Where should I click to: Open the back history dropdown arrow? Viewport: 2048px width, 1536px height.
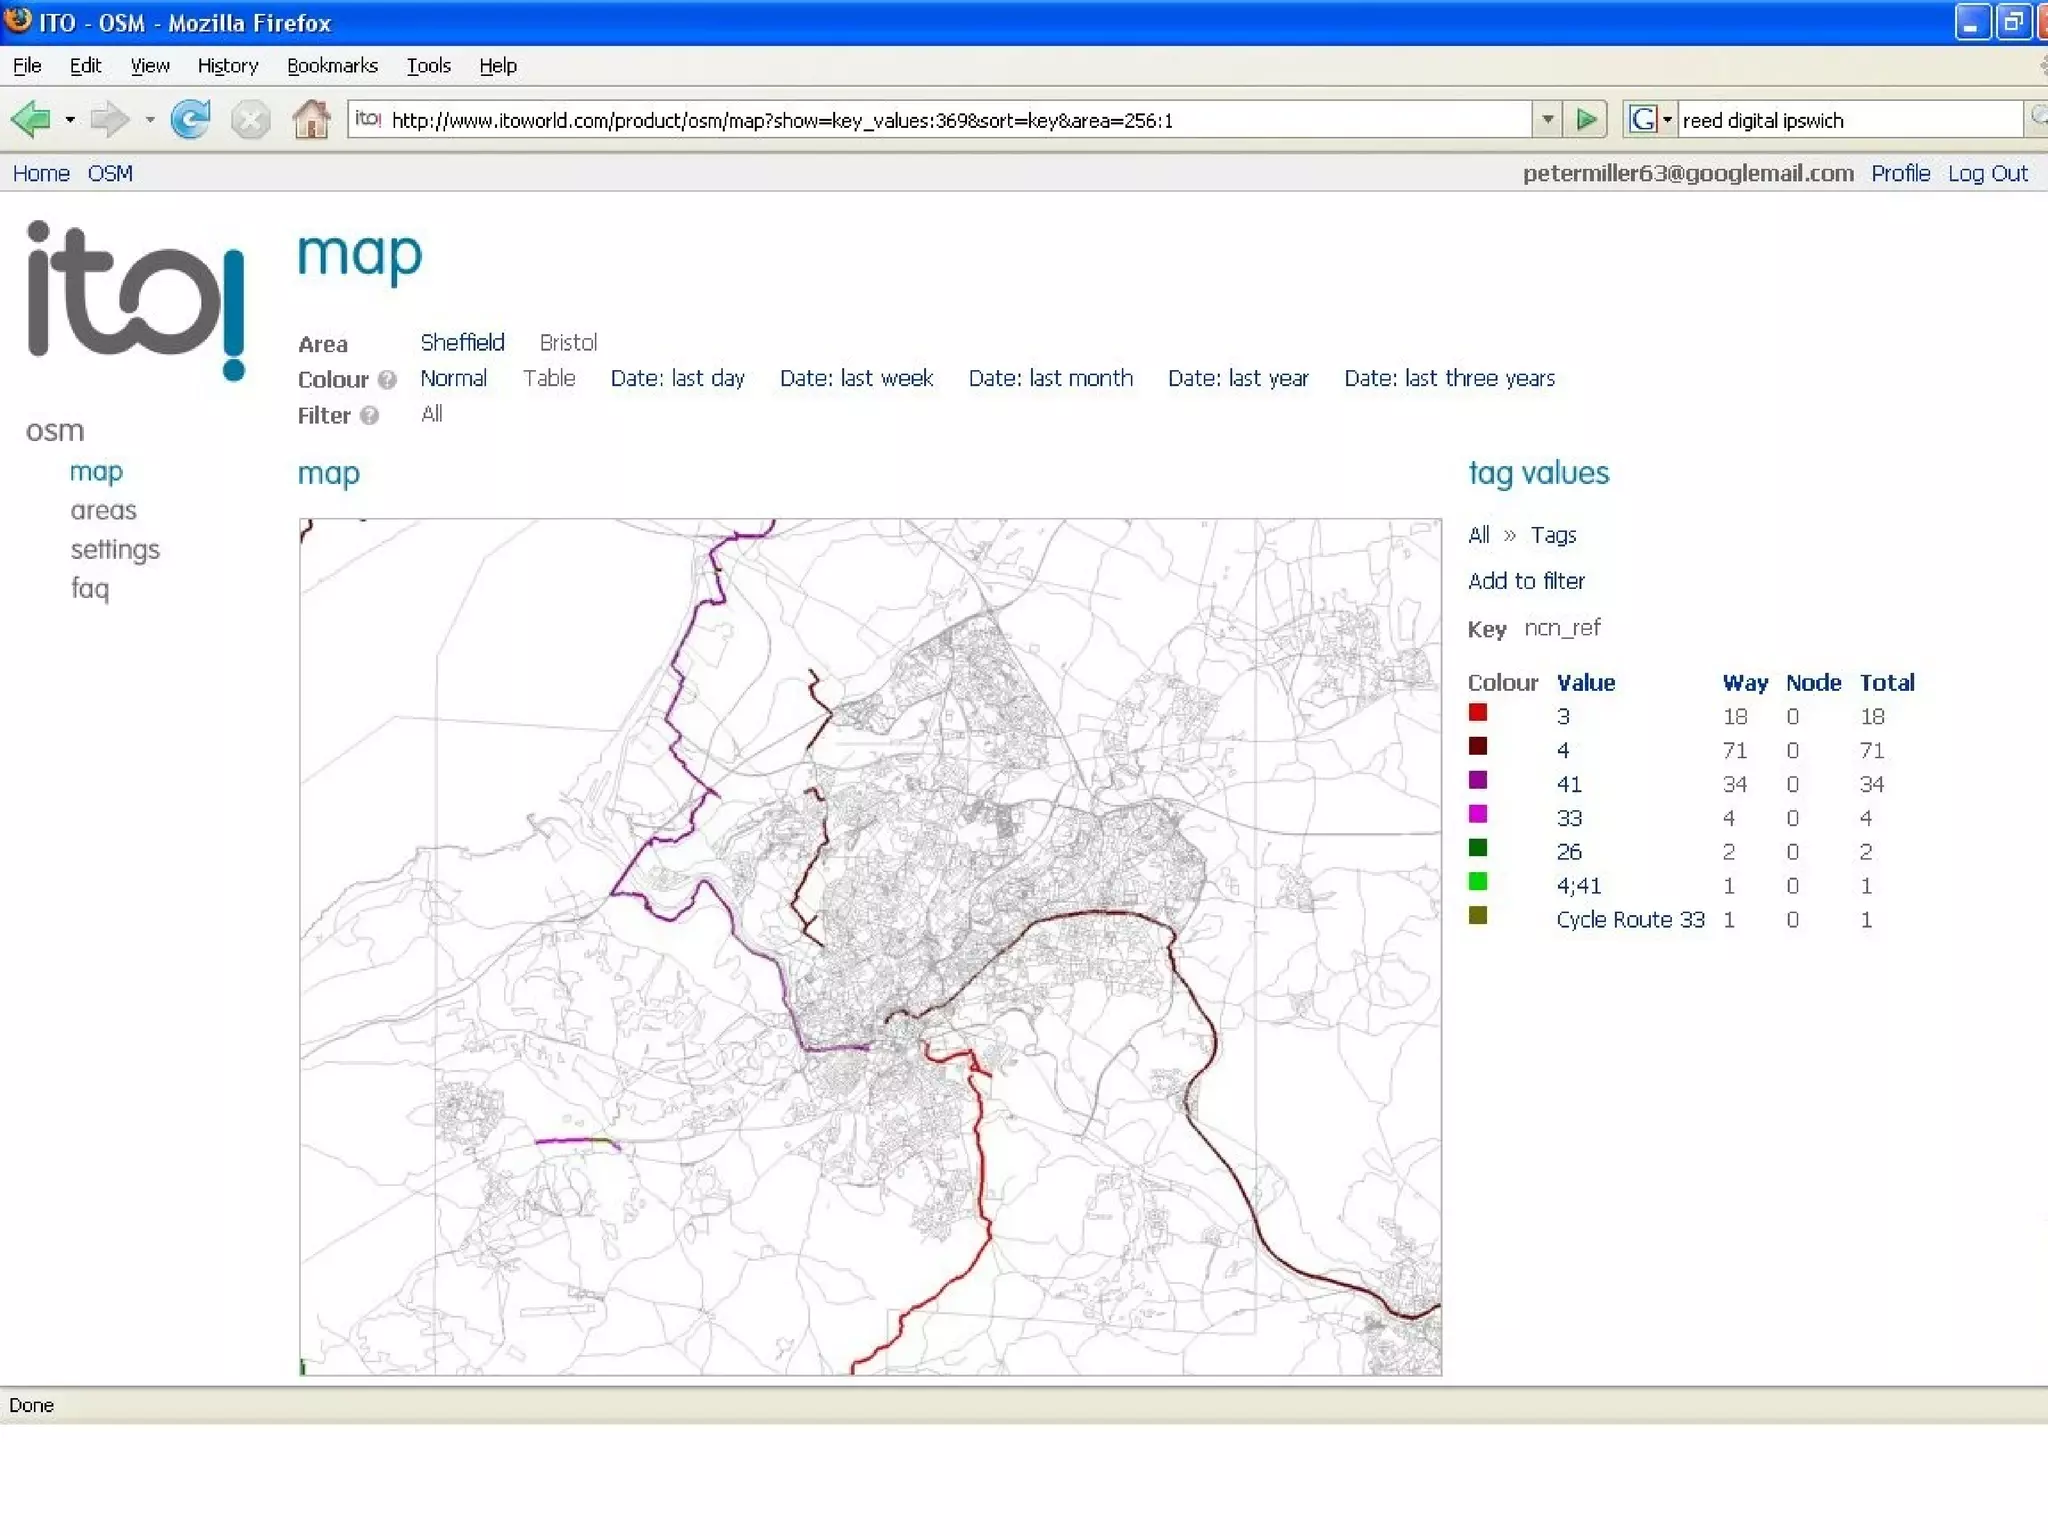[x=70, y=120]
